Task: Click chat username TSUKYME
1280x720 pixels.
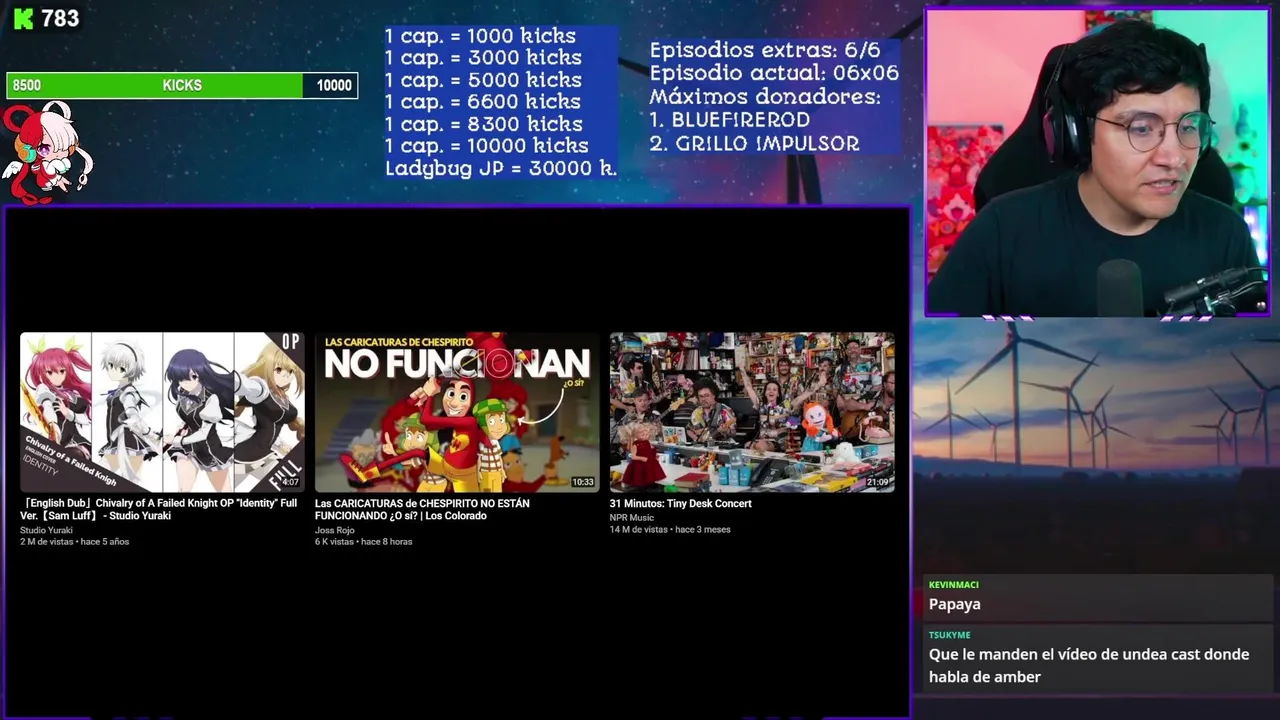Action: click(x=950, y=635)
